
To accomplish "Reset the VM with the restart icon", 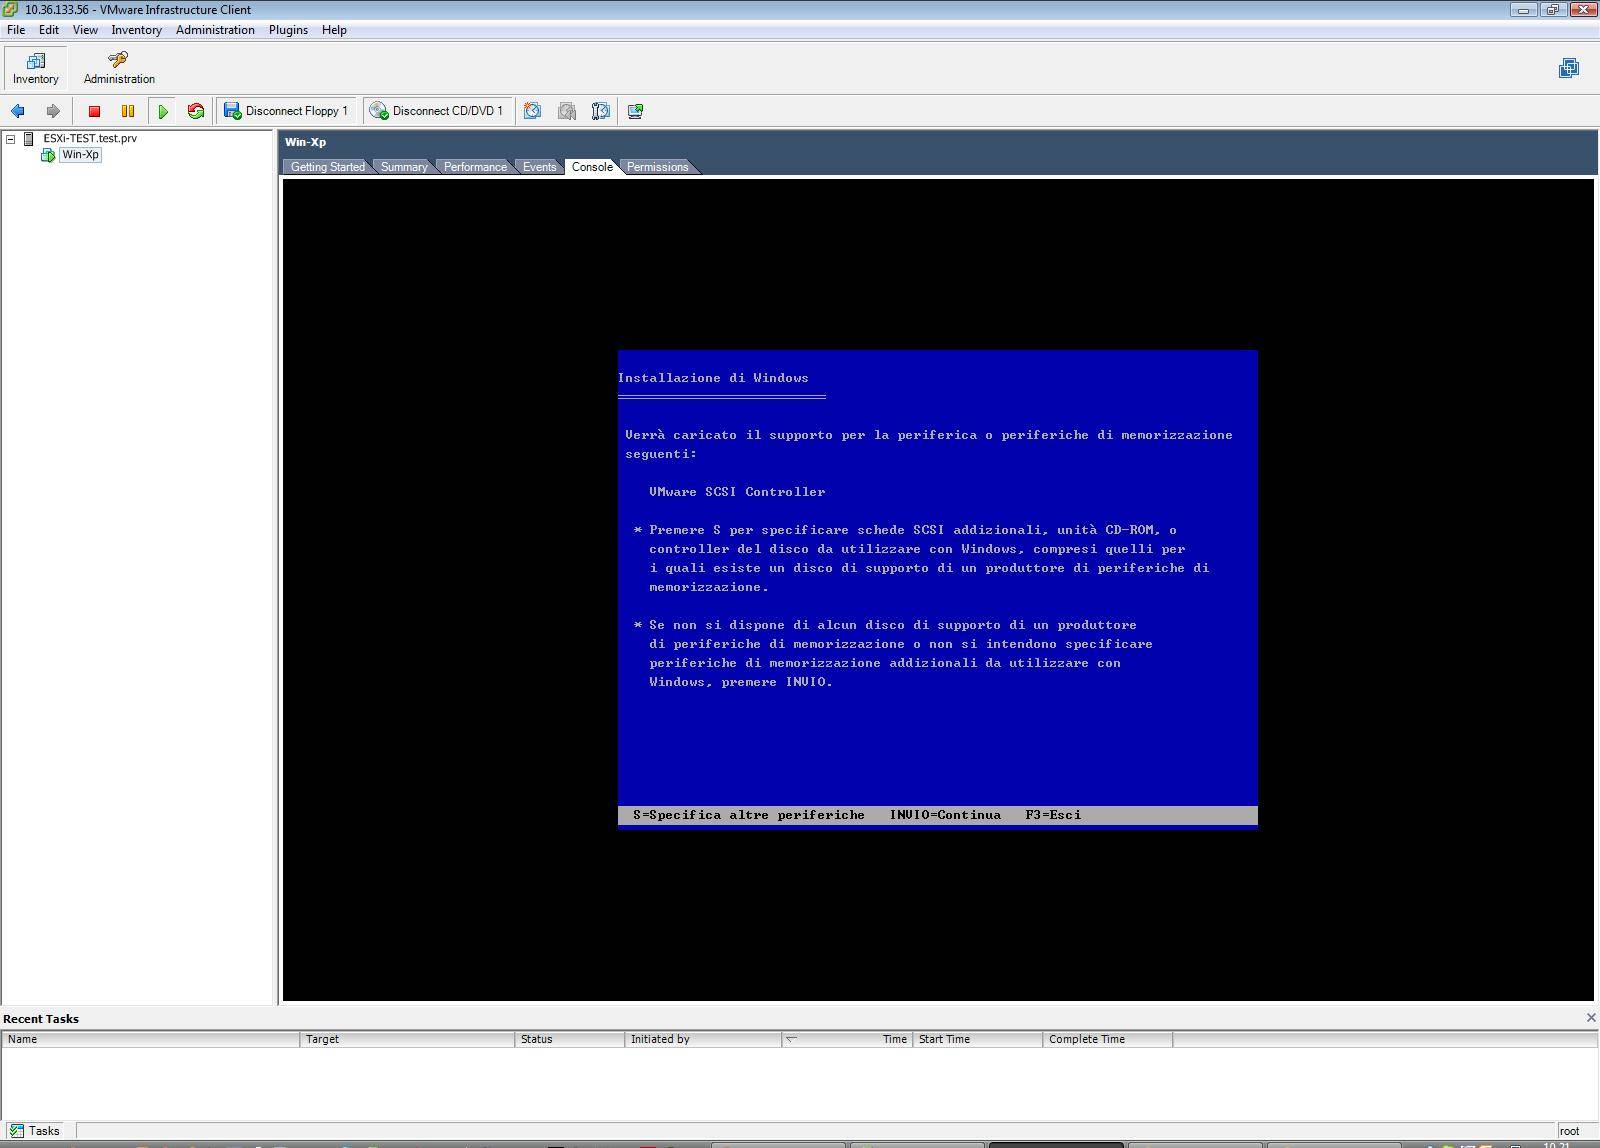I will click(196, 111).
